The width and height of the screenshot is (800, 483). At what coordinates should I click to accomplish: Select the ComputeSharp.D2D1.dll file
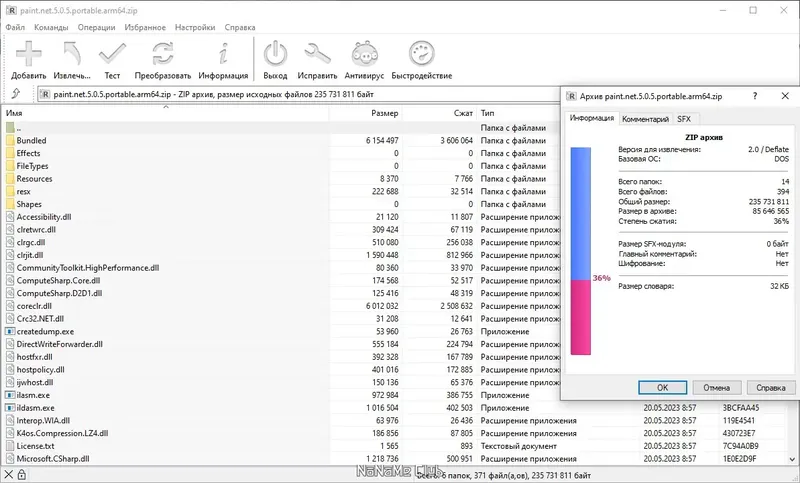pos(59,293)
